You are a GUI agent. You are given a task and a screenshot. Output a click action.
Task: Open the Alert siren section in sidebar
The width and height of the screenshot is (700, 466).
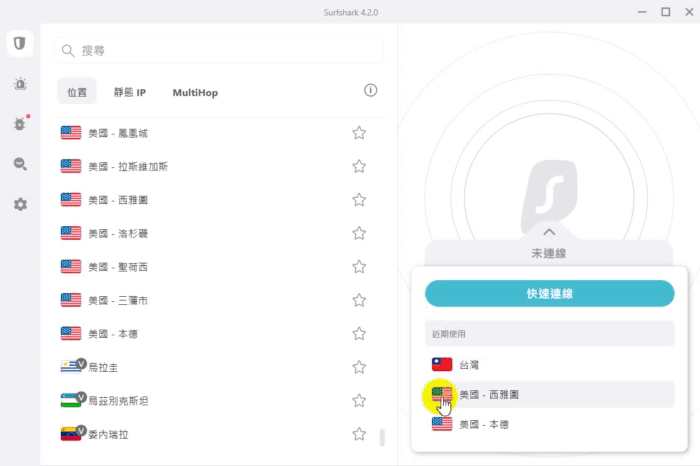pos(20,84)
